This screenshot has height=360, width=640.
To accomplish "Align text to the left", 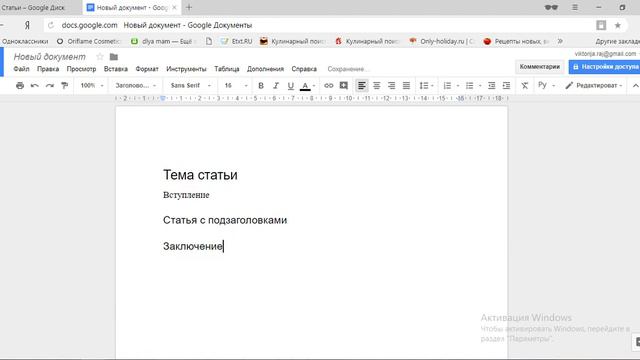I will tap(362, 86).
